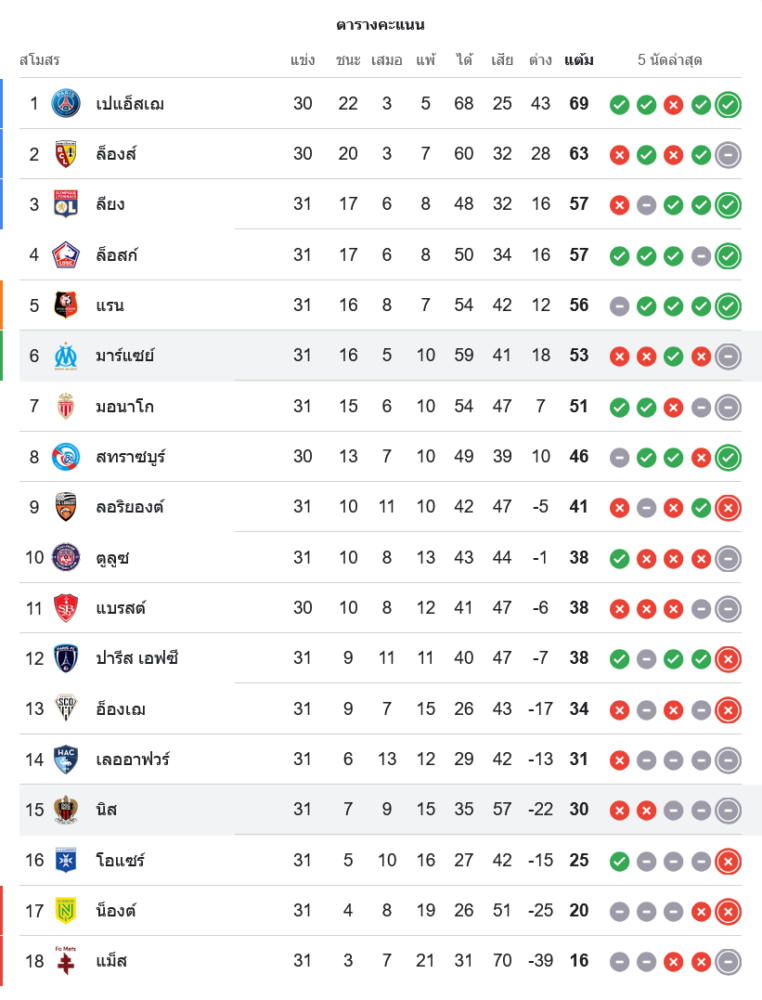Sort by the แต้ม points column header
The width and height of the screenshot is (762, 1000).
(579, 60)
